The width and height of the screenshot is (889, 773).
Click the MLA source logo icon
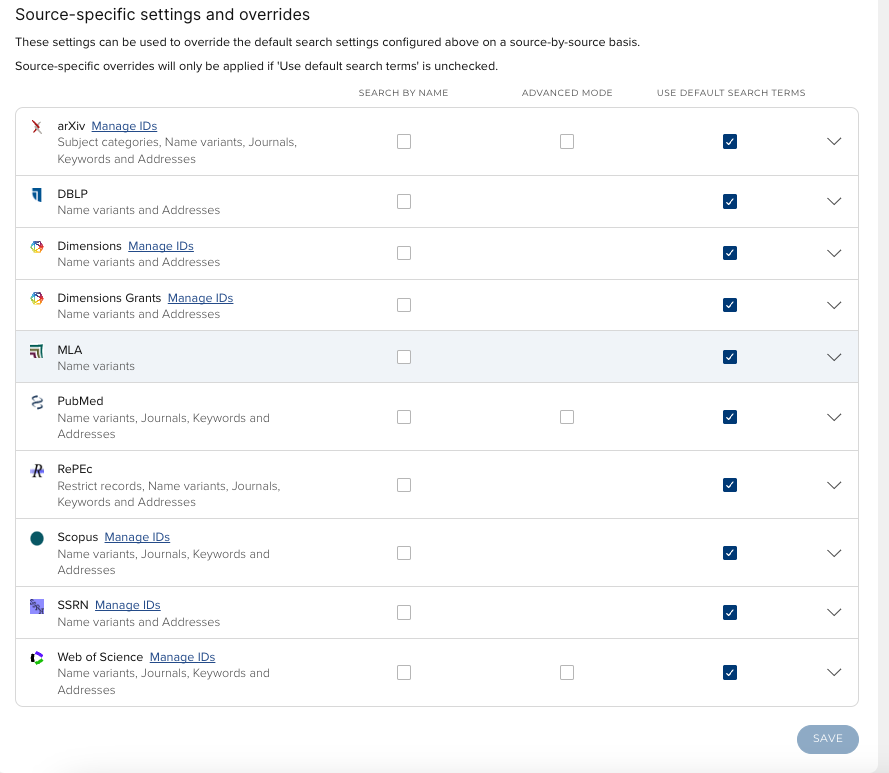click(37, 350)
